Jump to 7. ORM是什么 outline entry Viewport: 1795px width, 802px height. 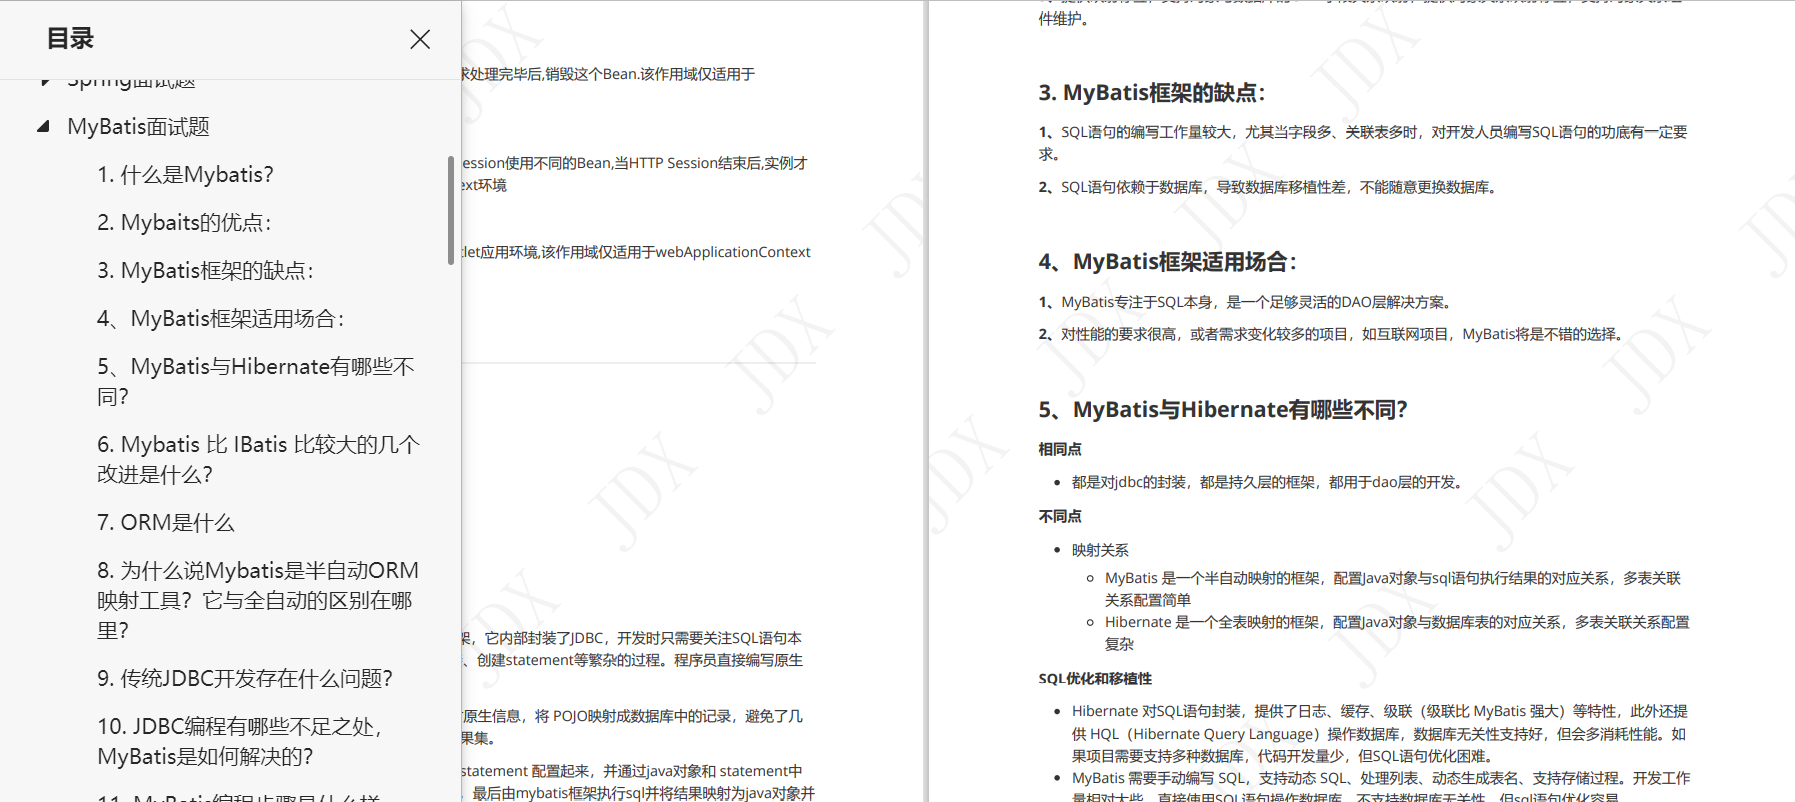click(165, 523)
